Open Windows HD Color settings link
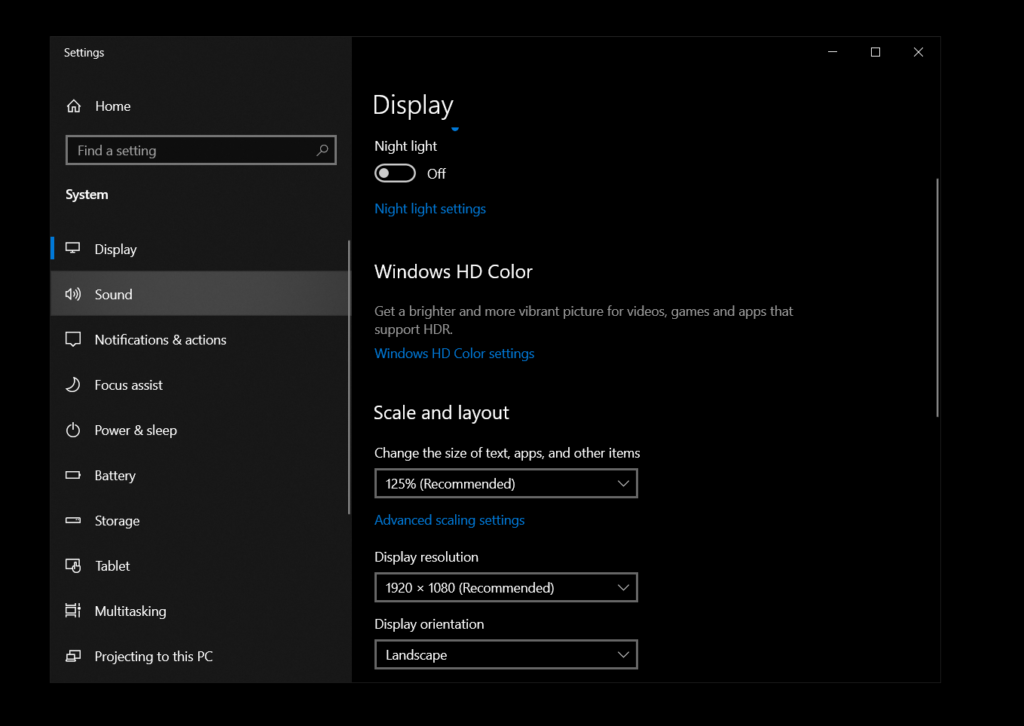 pyautogui.click(x=454, y=354)
